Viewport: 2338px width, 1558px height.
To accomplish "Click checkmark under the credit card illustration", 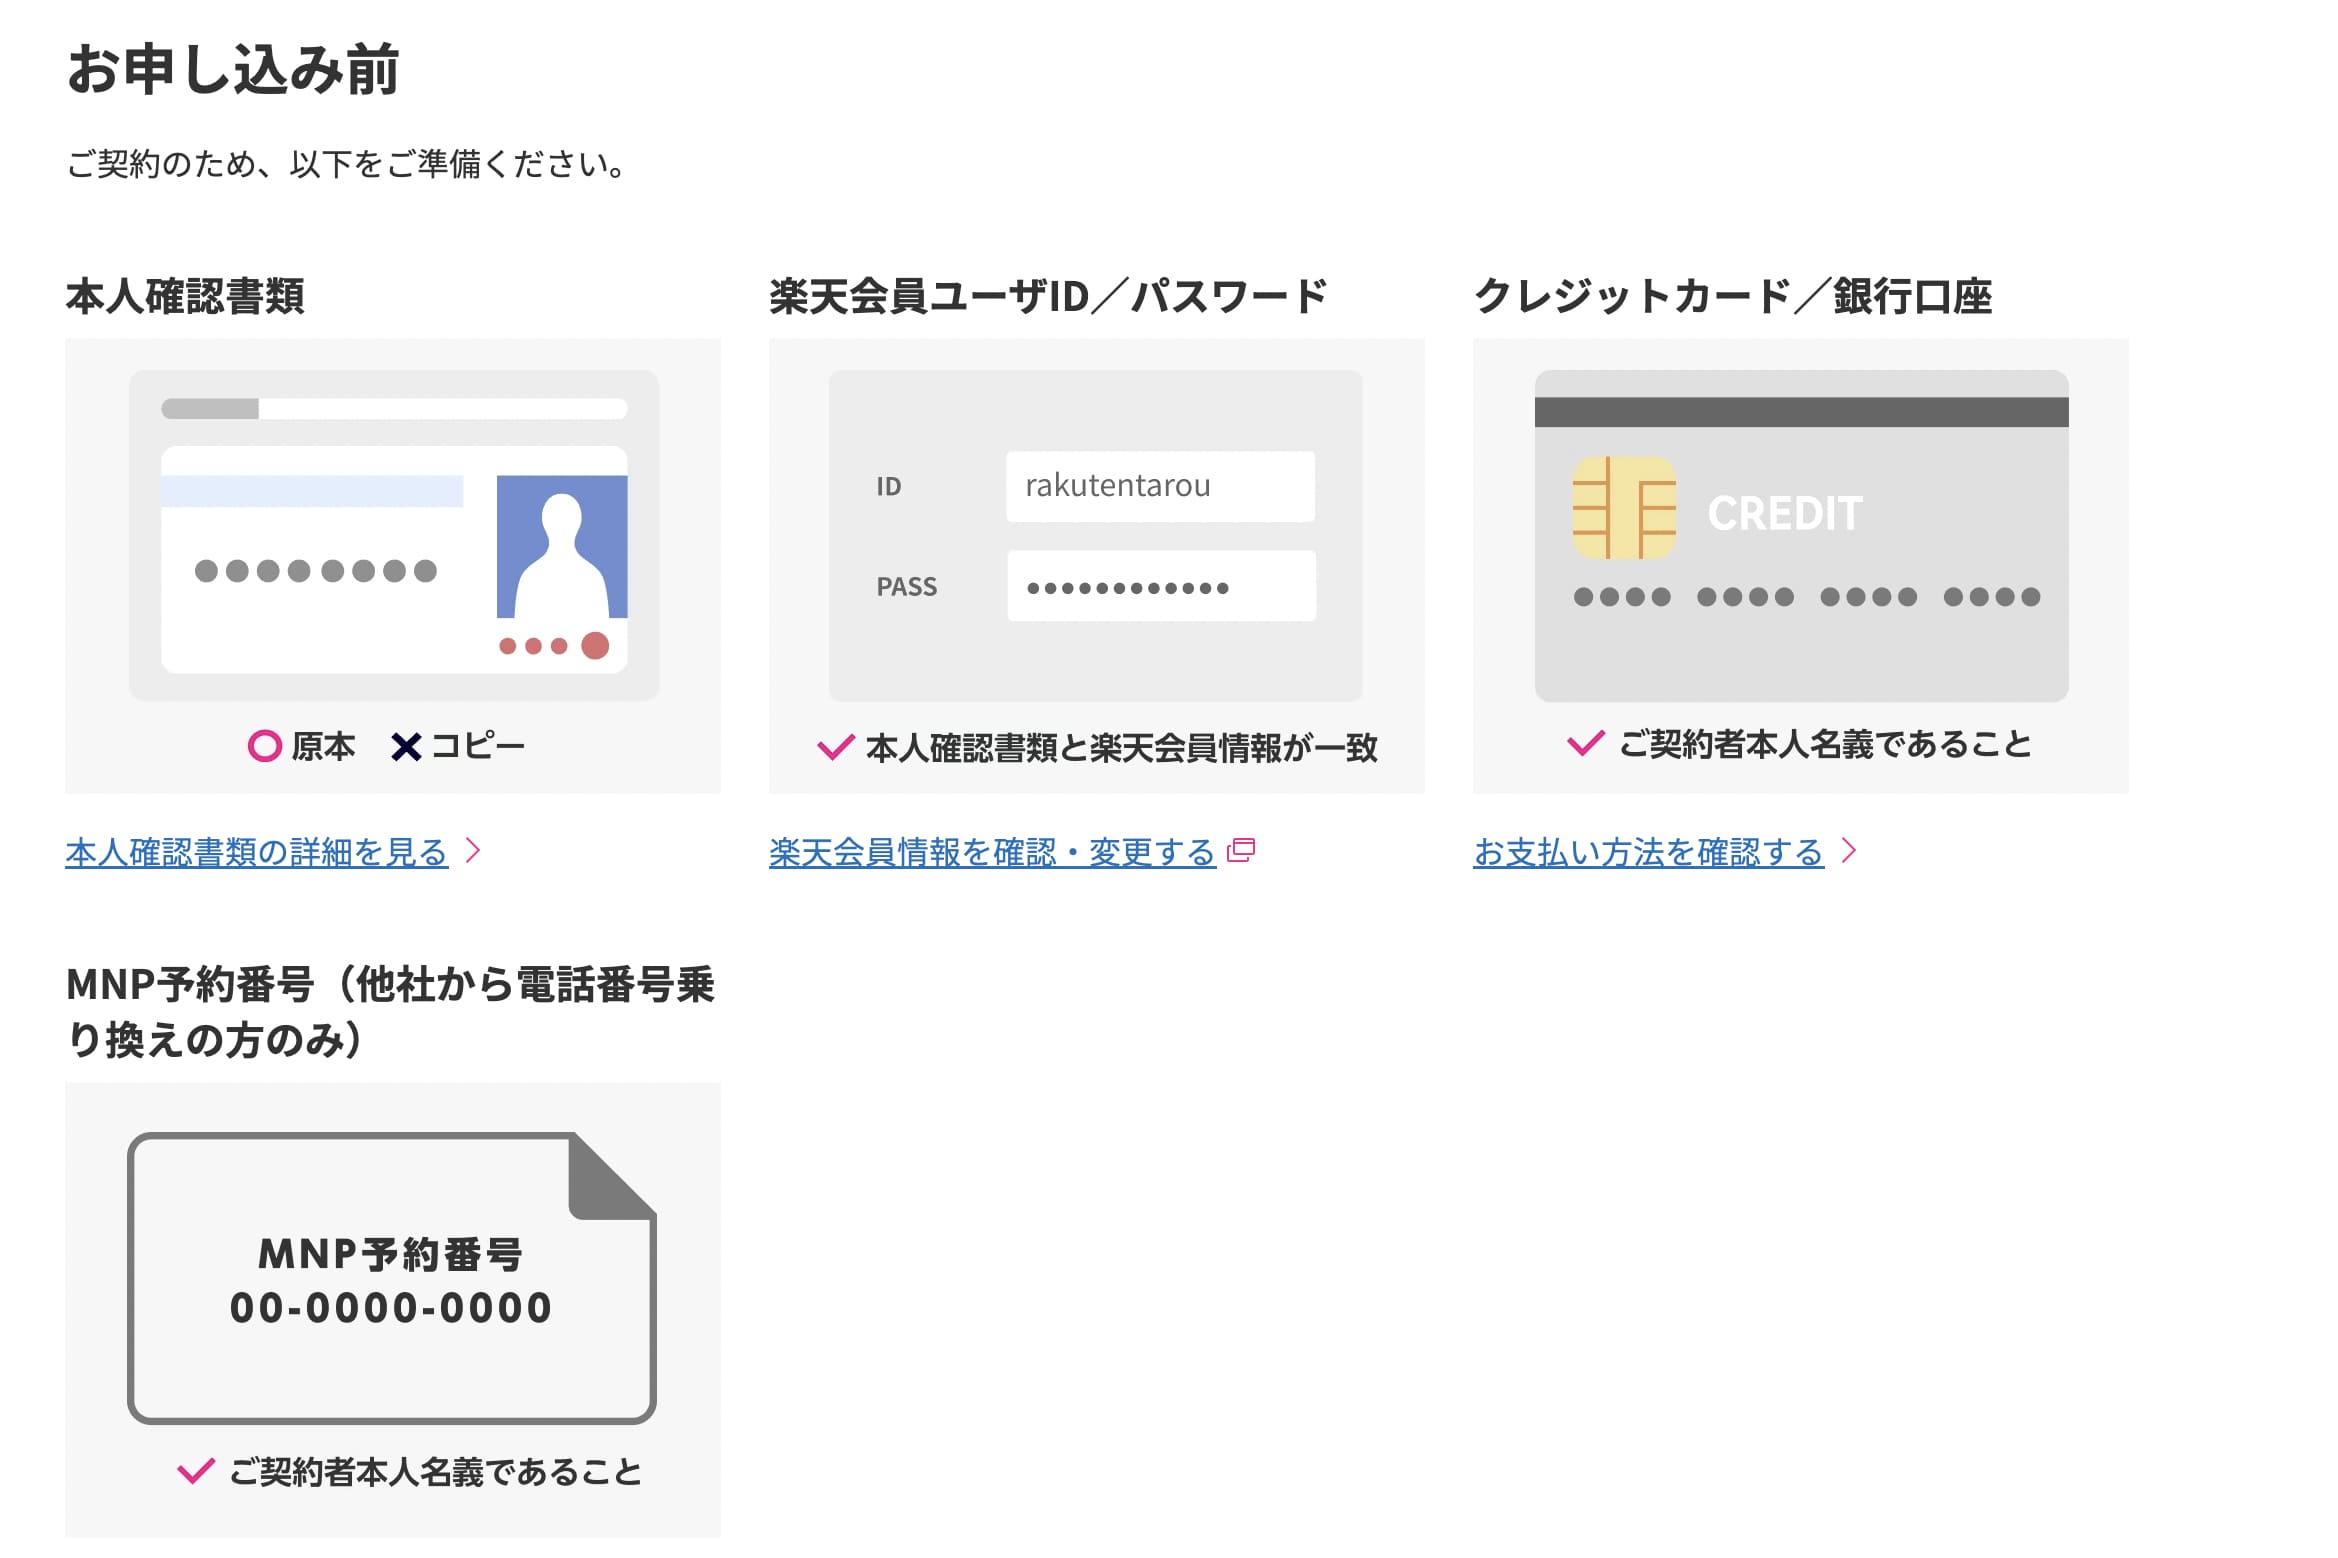I will [x=1585, y=743].
